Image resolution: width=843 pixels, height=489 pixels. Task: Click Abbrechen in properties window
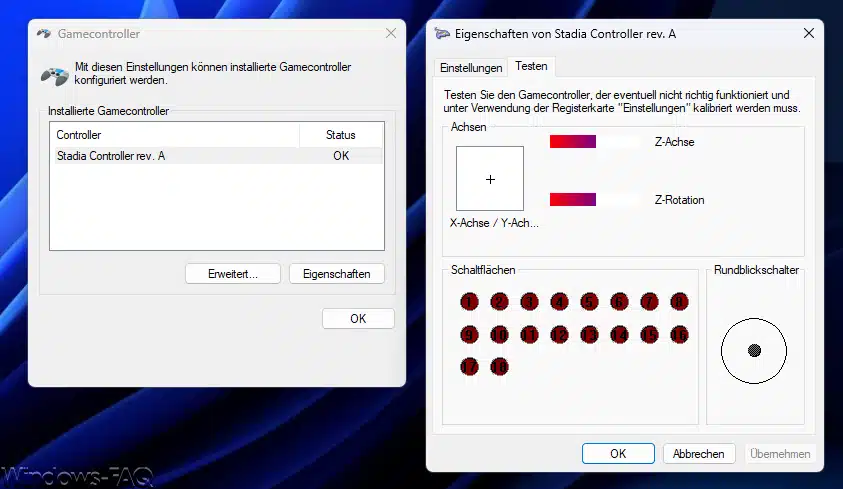pyautogui.click(x=698, y=454)
